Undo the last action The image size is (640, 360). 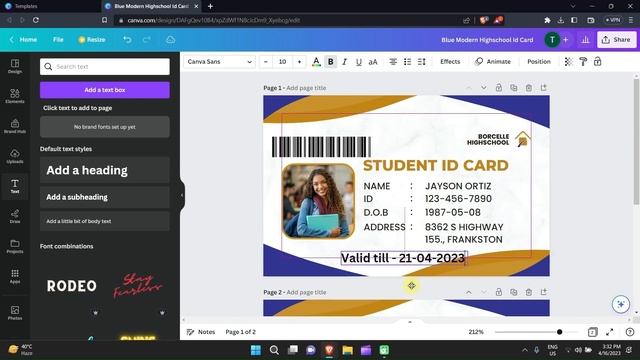point(127,40)
